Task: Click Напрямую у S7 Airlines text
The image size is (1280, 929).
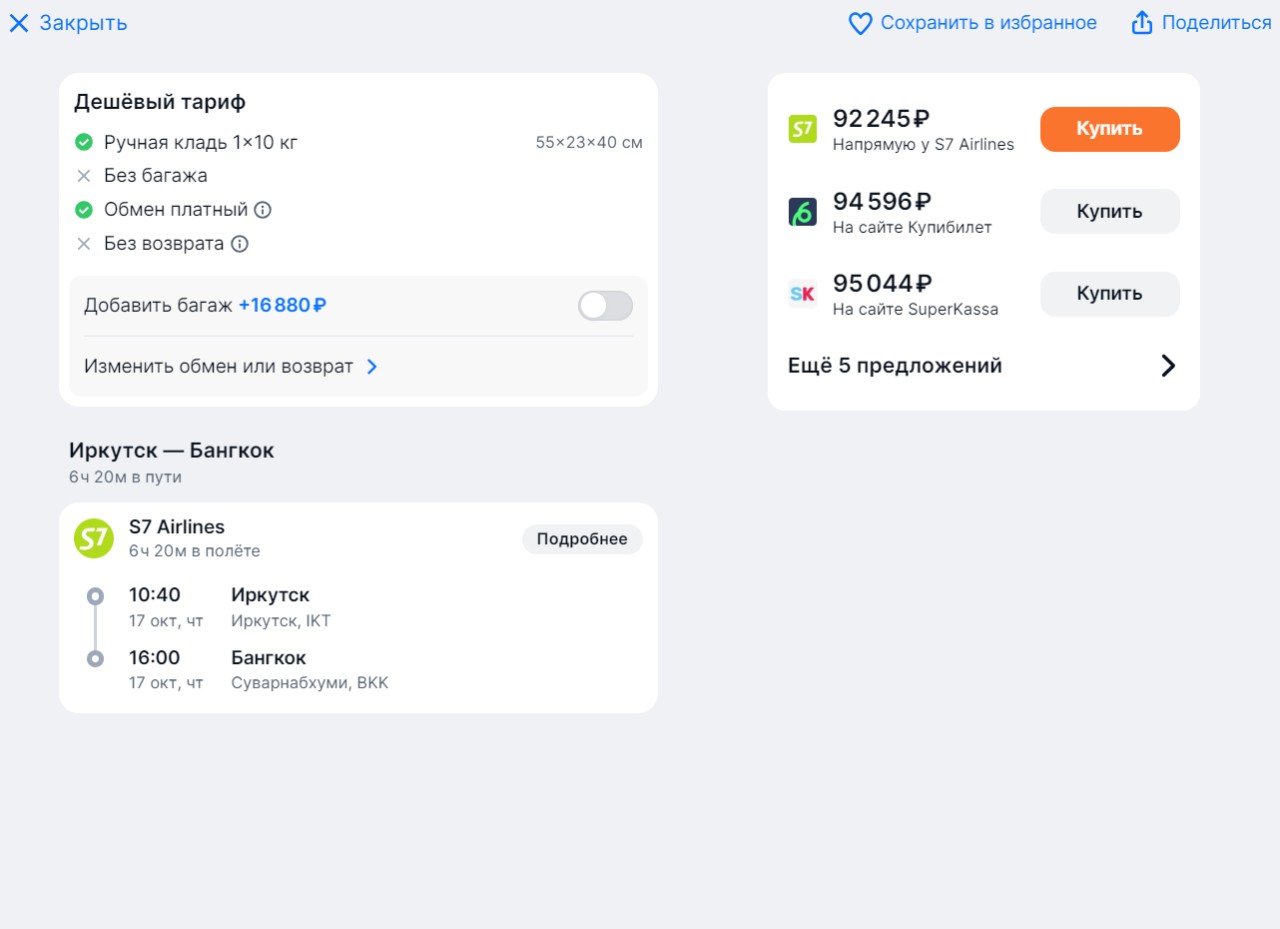Action: (923, 145)
